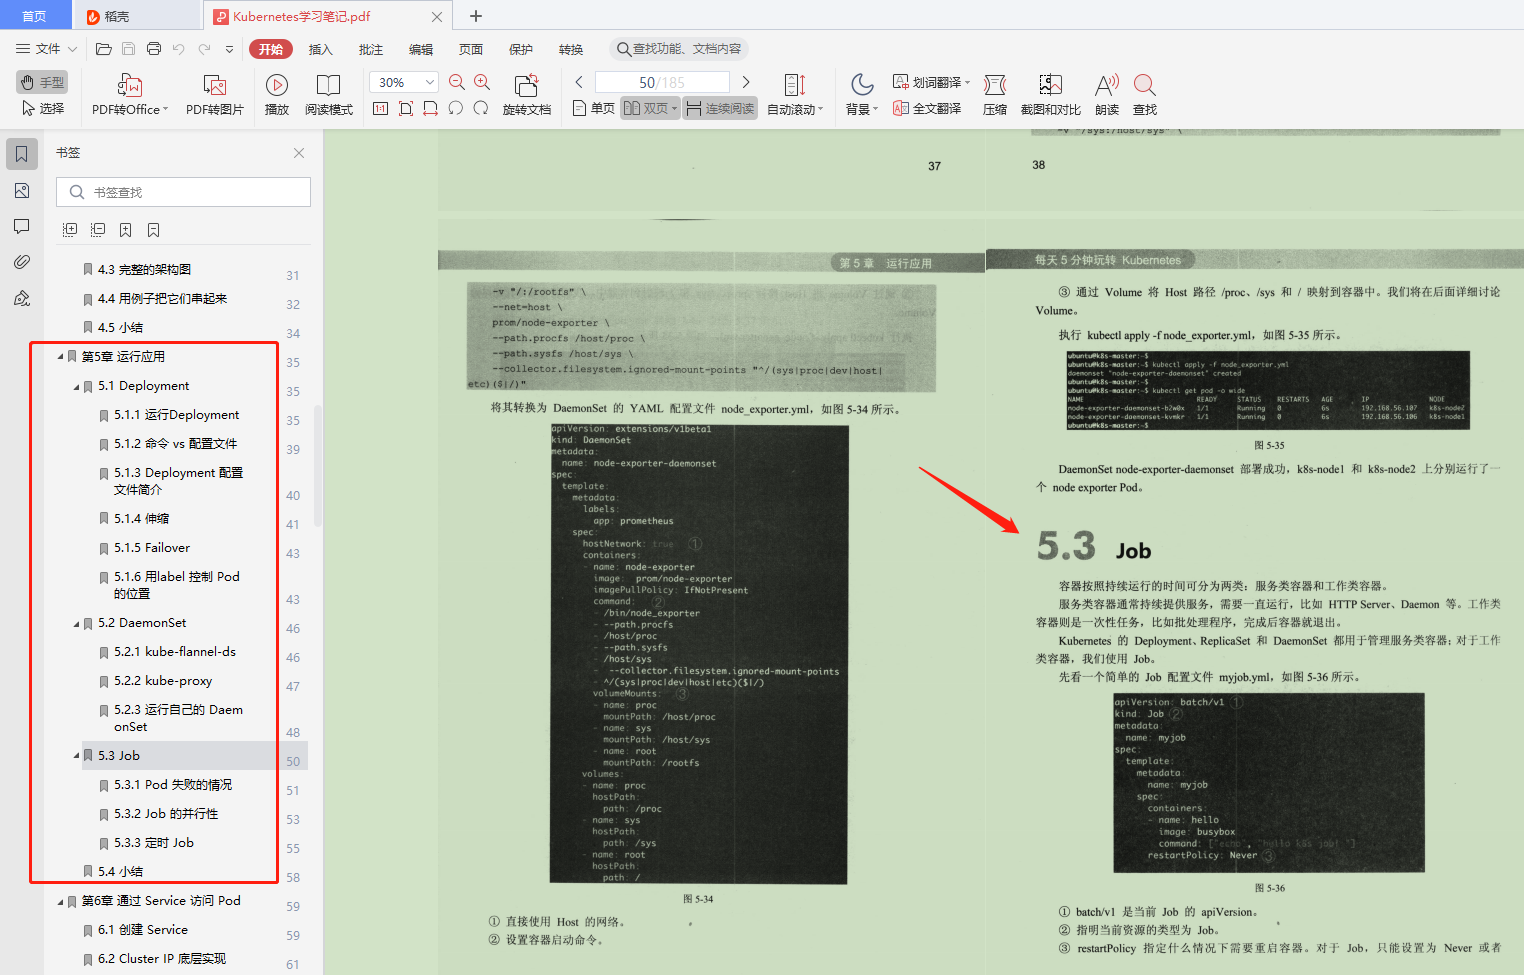The height and width of the screenshot is (975, 1524).
Task: Switch to the 保护 ribbon tab
Action: (521, 49)
